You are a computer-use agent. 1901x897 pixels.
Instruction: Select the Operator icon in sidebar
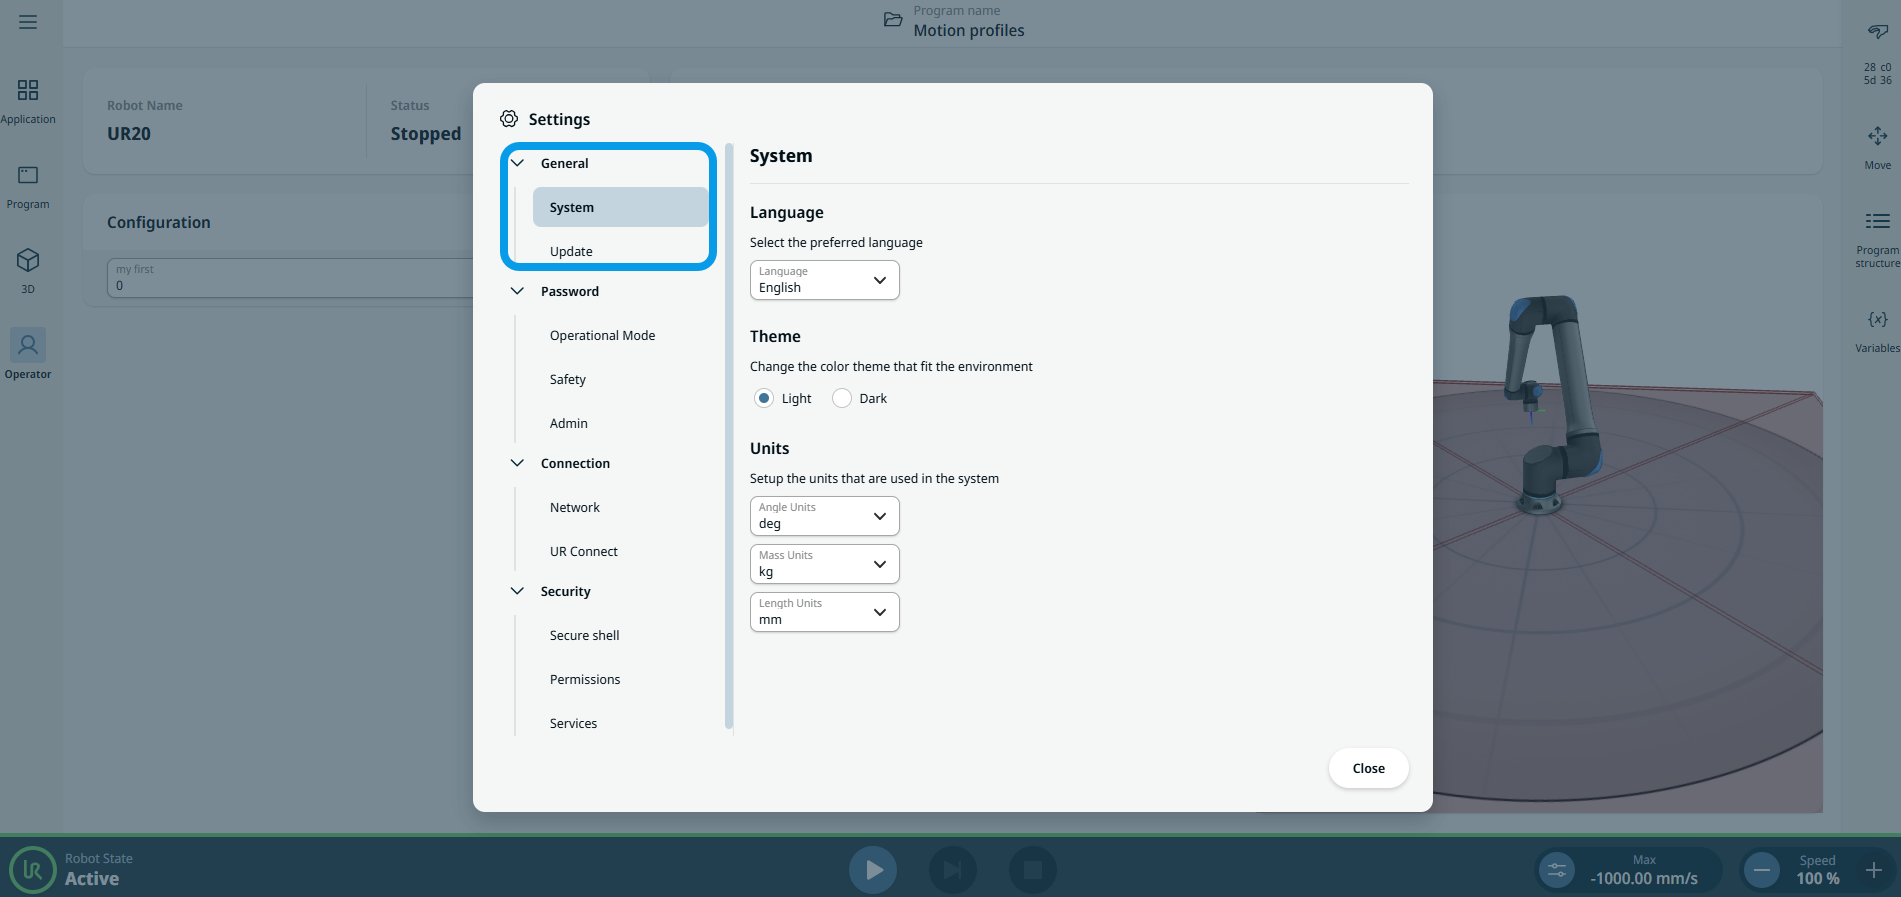coord(28,346)
